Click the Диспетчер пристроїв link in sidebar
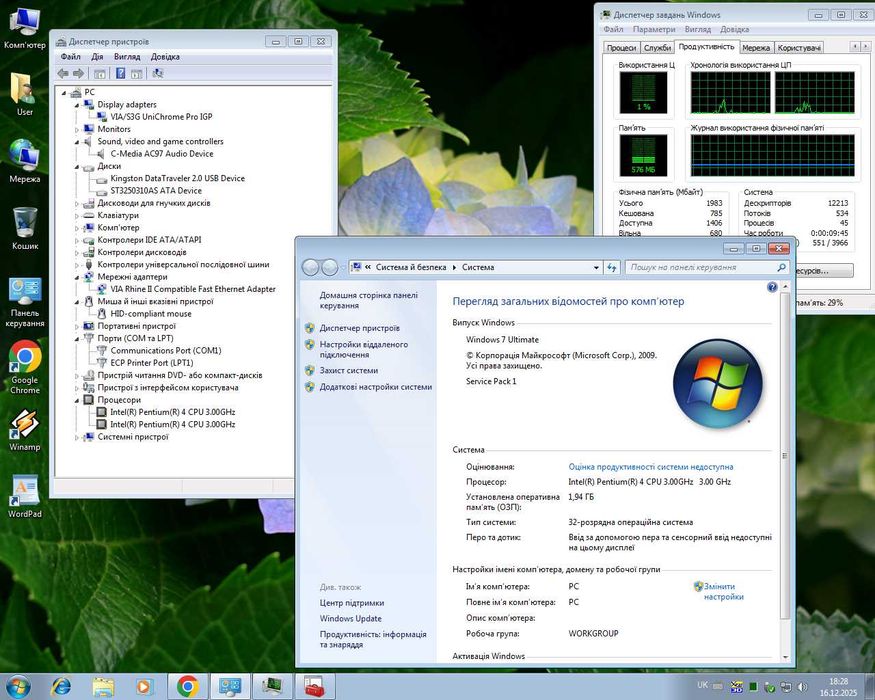Screen dimensions: 875x700 click(x=359, y=328)
